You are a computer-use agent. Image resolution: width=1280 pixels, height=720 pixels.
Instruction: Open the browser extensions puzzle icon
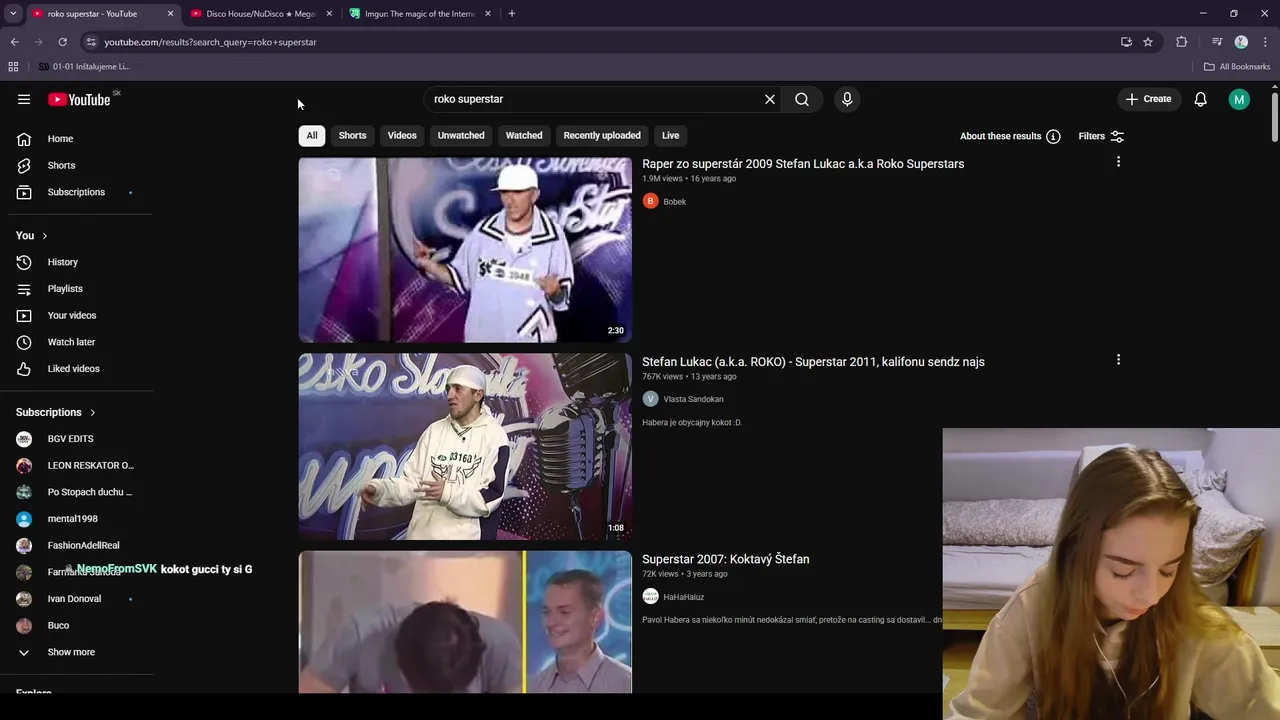(x=1182, y=42)
